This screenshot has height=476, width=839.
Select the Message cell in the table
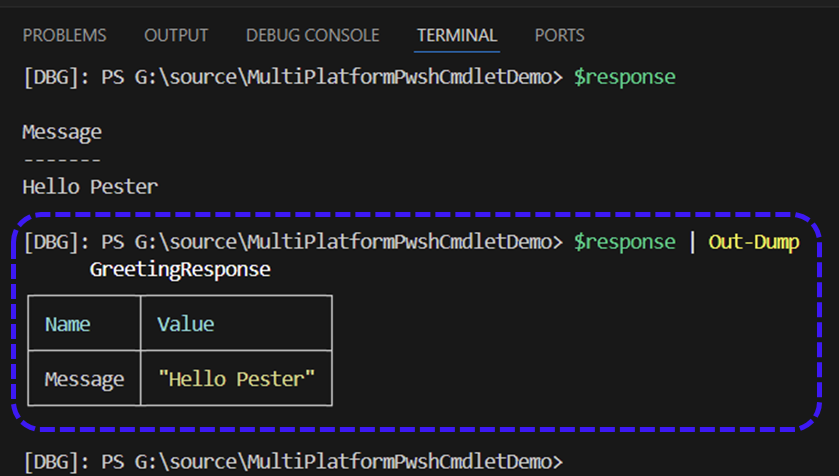84,379
